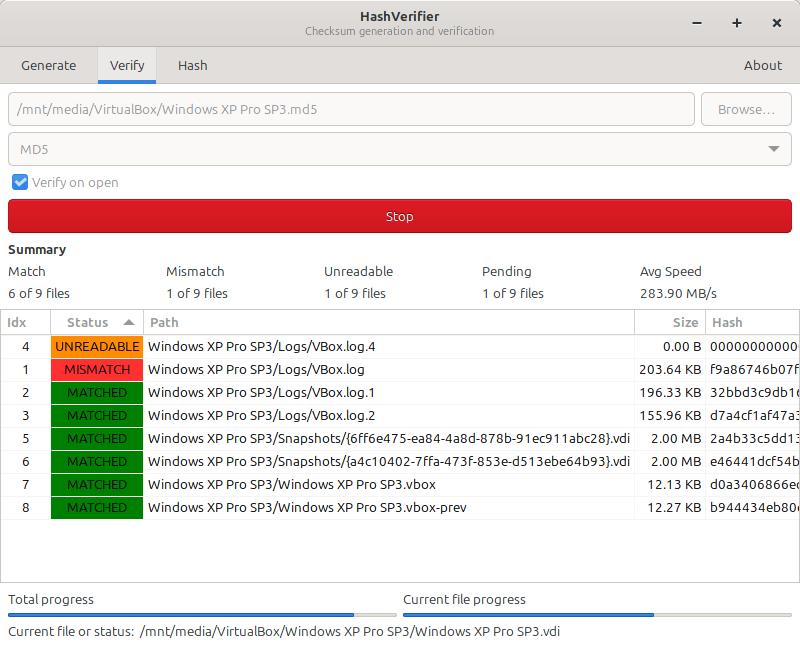
Task: Open the MD5 algorithm dropdown
Action: tap(399, 150)
